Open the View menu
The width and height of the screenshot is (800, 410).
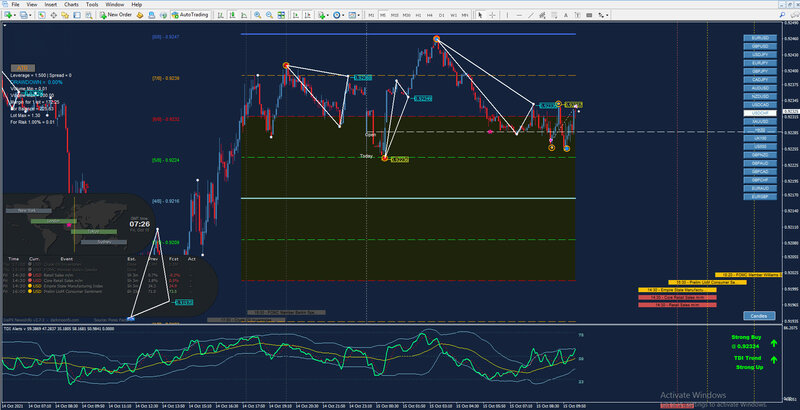pos(32,4)
